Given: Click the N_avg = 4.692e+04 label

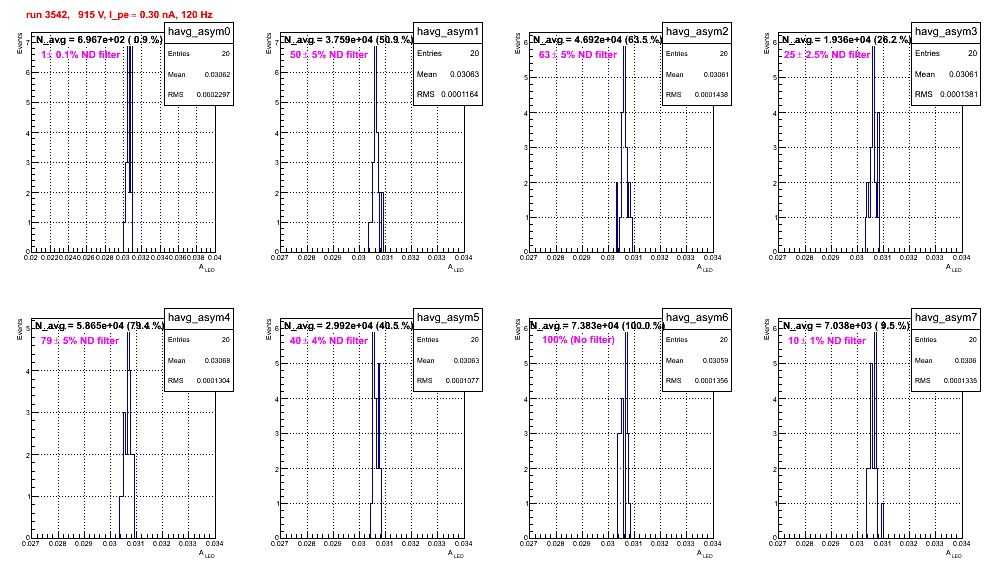Looking at the screenshot, I should coord(597,39).
